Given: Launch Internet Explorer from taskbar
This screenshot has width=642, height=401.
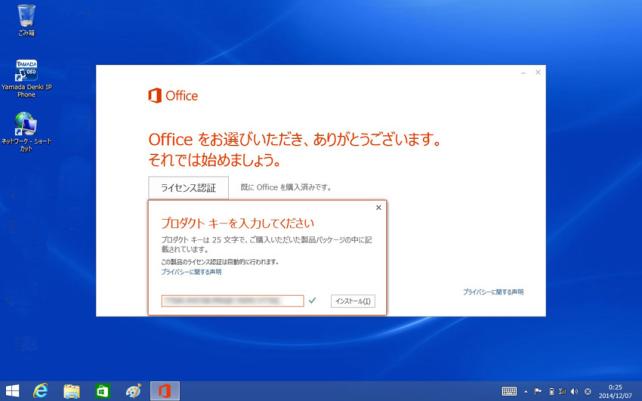Looking at the screenshot, I should tap(41, 391).
